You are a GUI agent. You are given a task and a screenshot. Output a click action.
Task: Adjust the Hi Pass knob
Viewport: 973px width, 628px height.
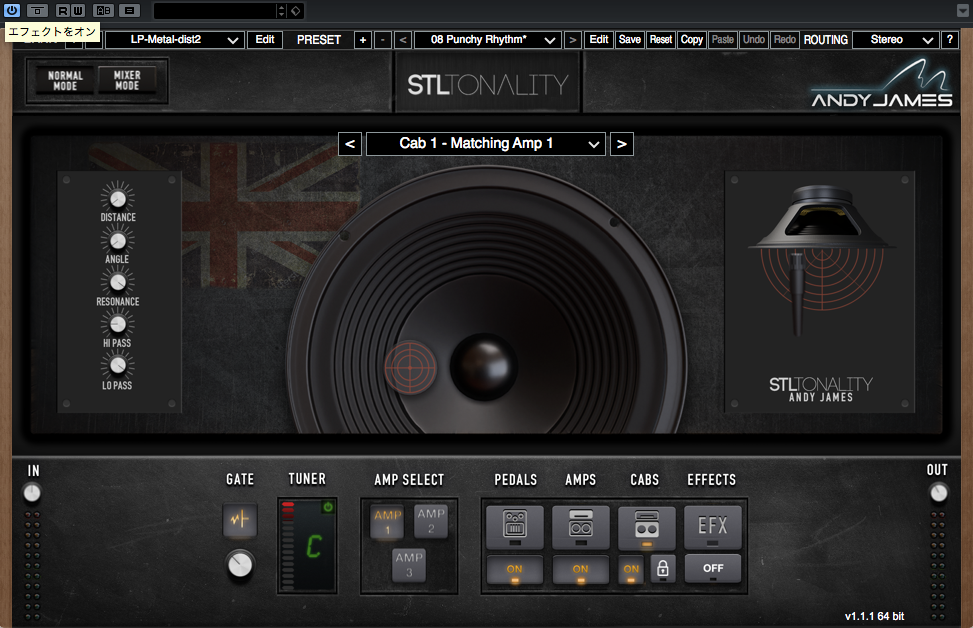(118, 324)
